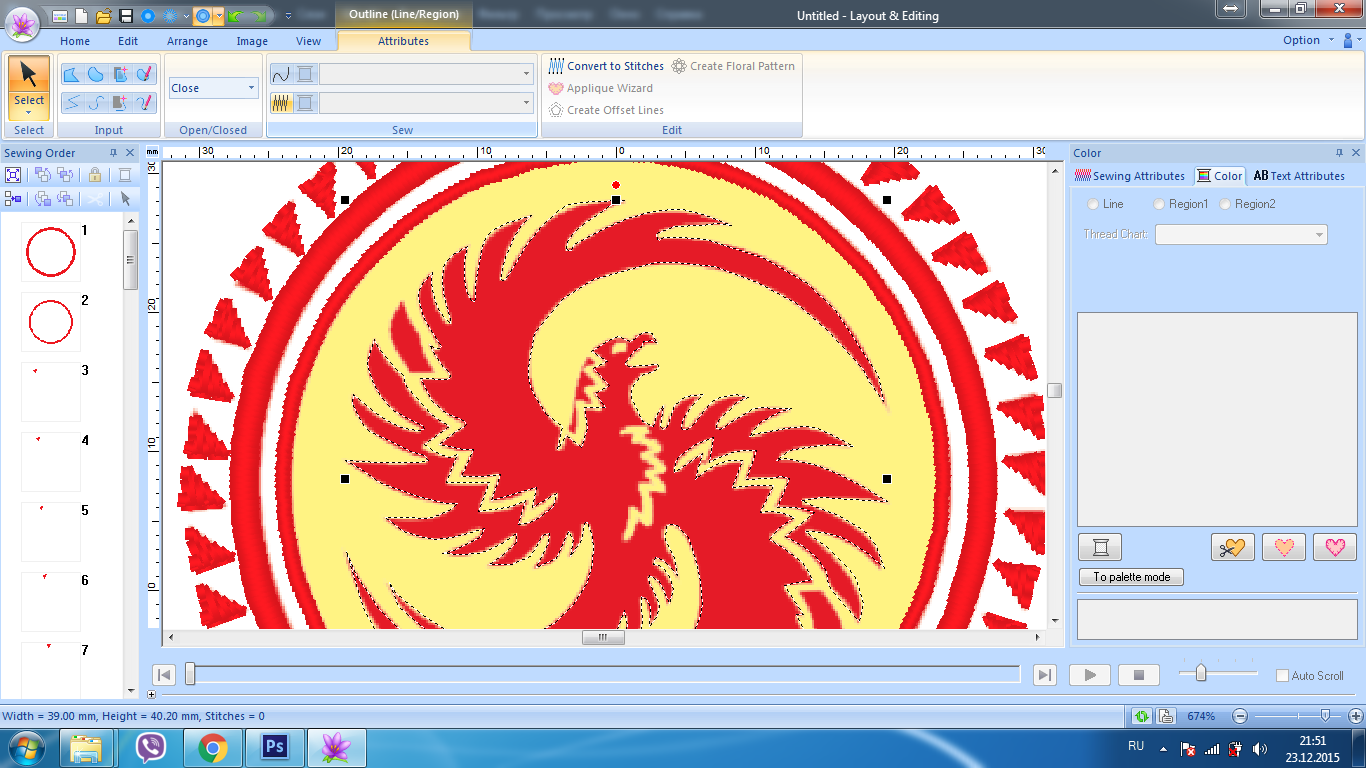The image size is (1366, 768).
Task: Open the Sewing Attributes tab
Action: pos(1130,176)
